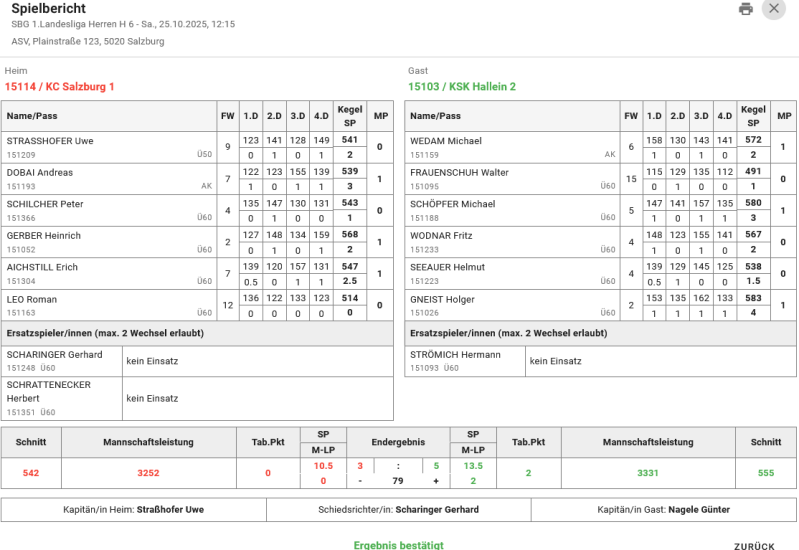Click Gerber's fourth lane score 159
Viewport: 799px width, 550px height.
tap(321, 235)
